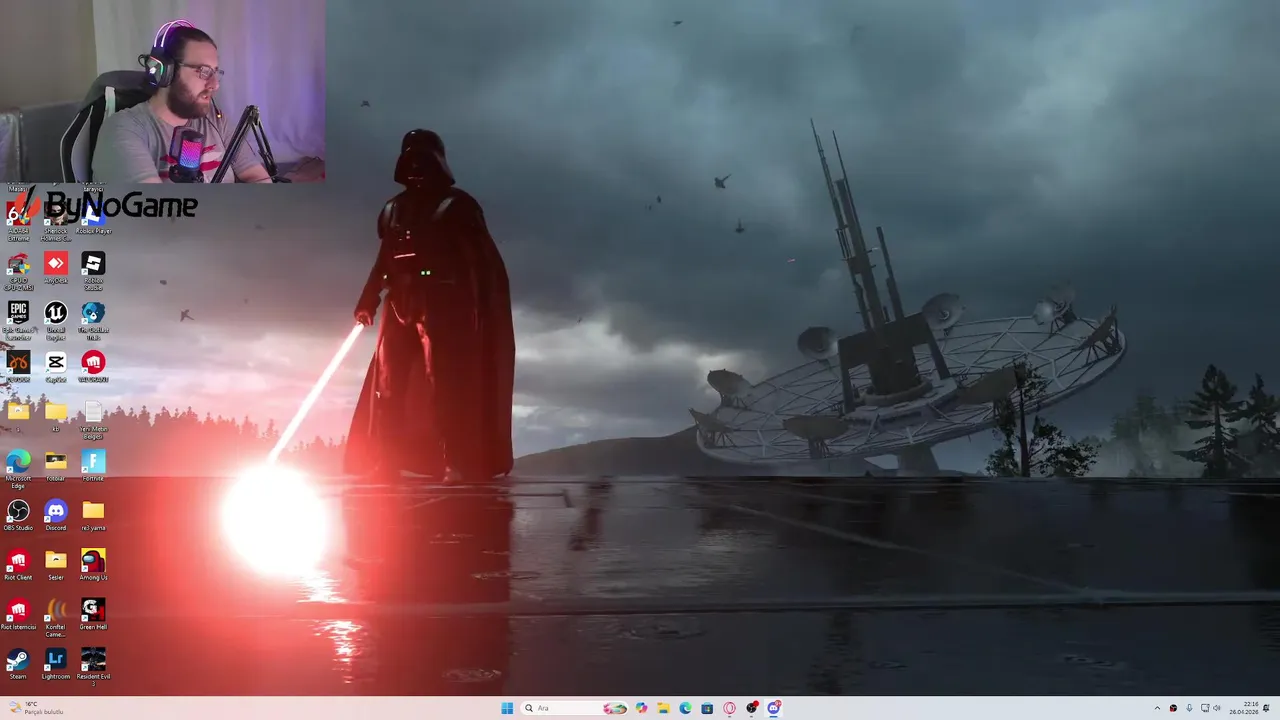The width and height of the screenshot is (1280, 720).
Task: Open the folder named kb
Action: point(56,416)
